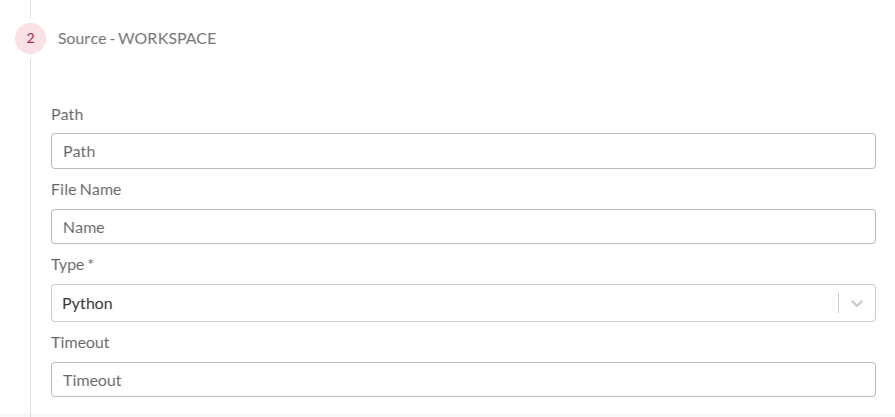Select the Python value in Type selector
This screenshot has height=417, width=895.
(x=88, y=303)
